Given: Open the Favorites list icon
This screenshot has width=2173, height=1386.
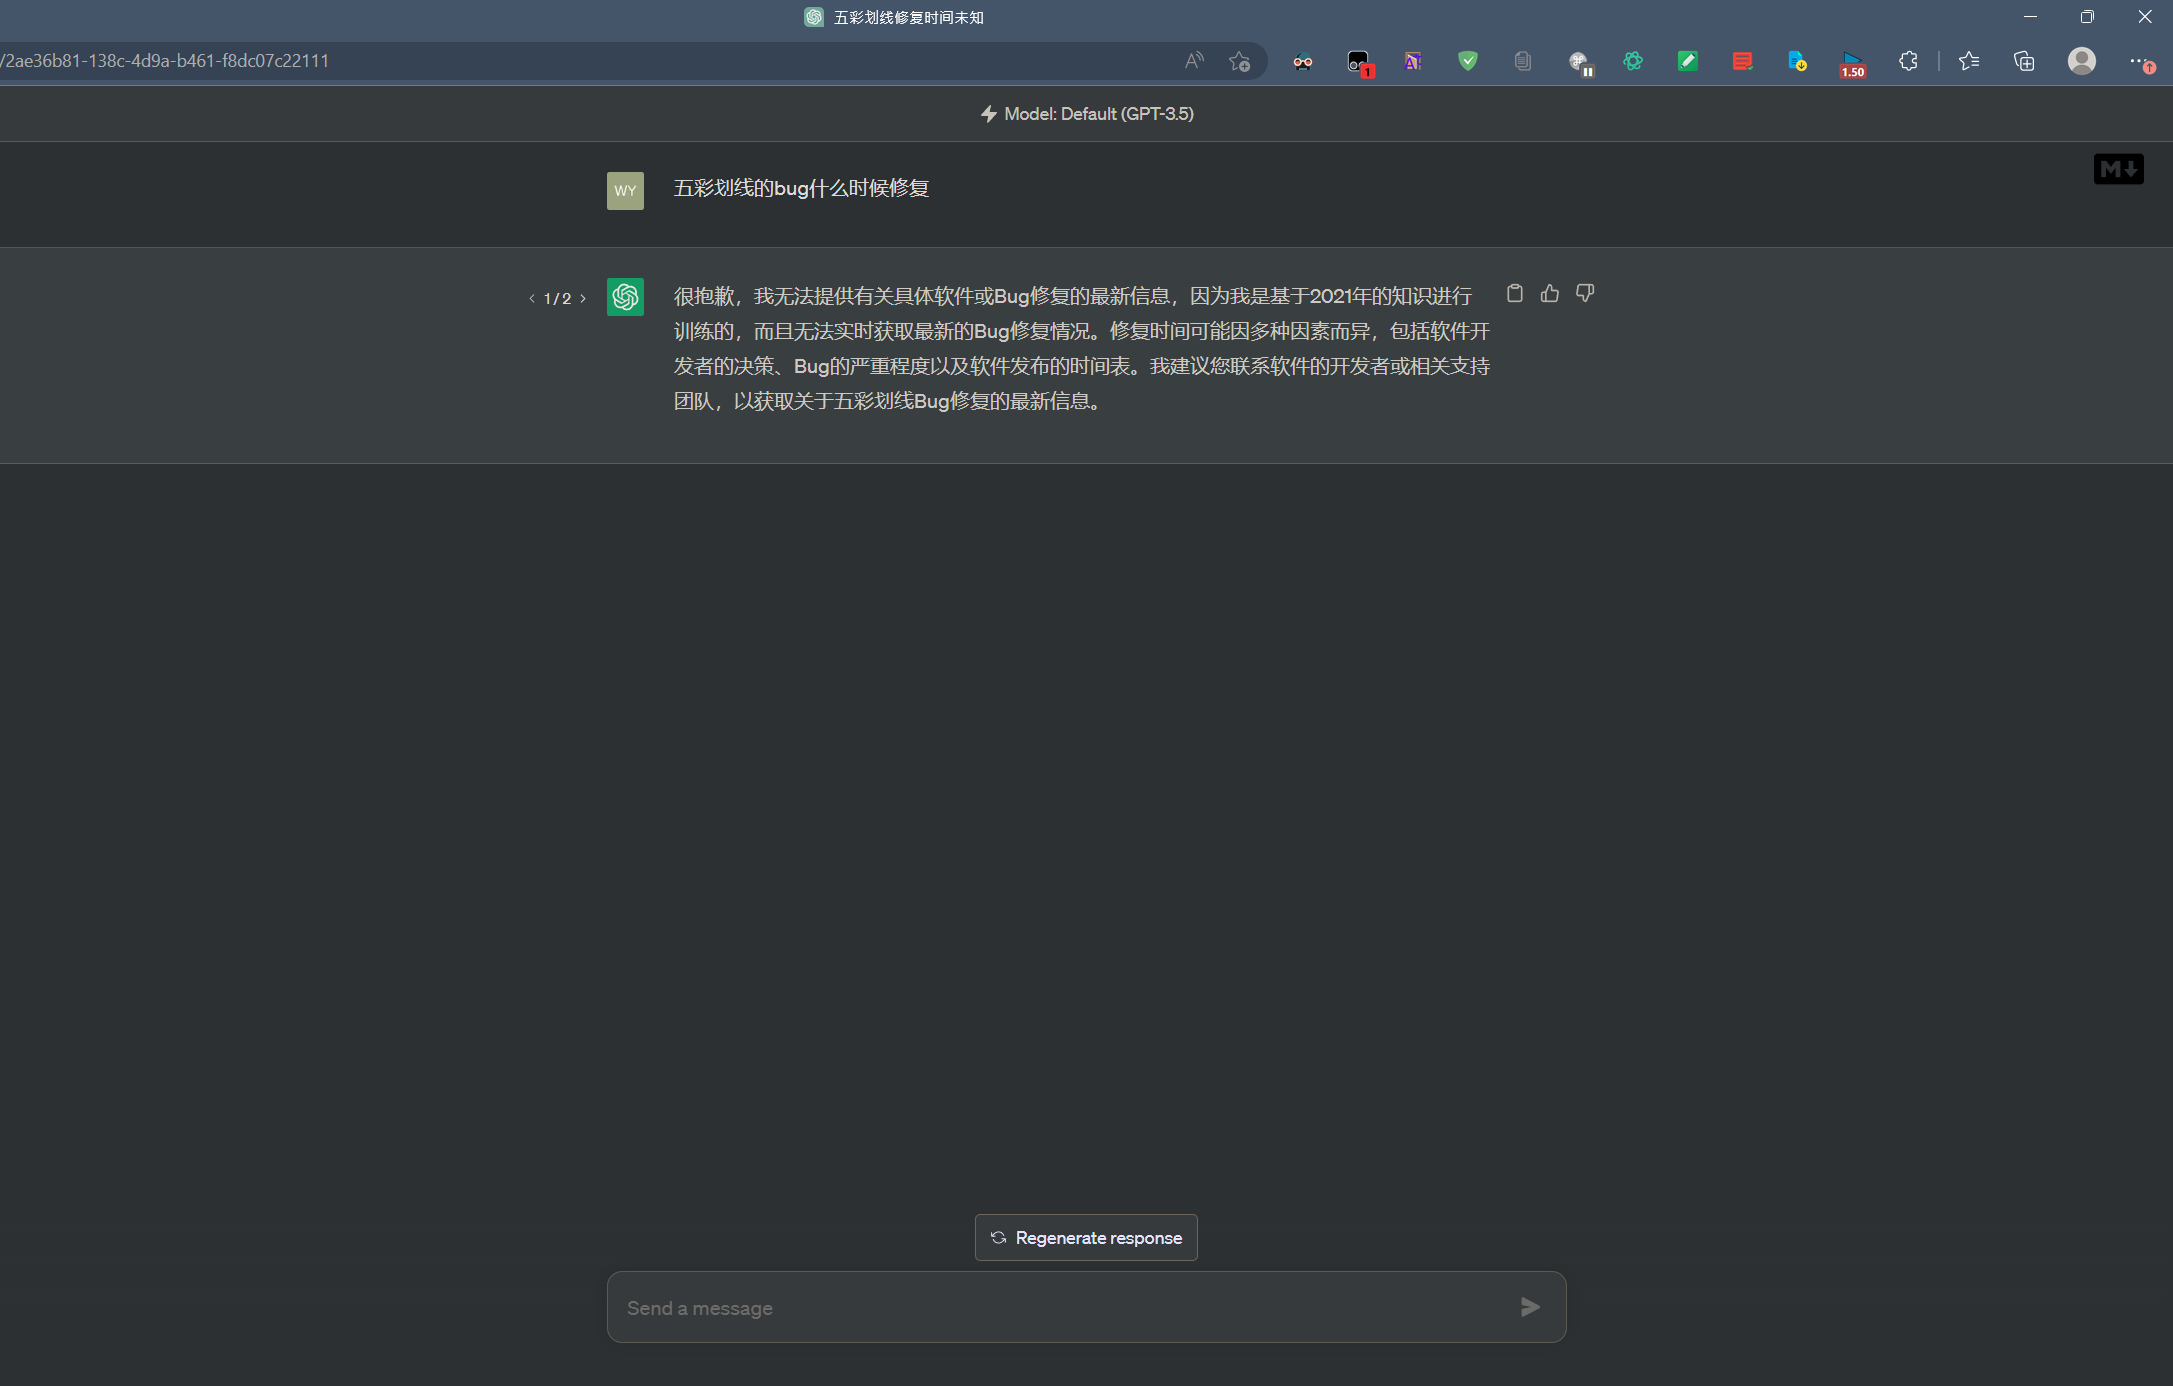Looking at the screenshot, I should [x=1969, y=61].
